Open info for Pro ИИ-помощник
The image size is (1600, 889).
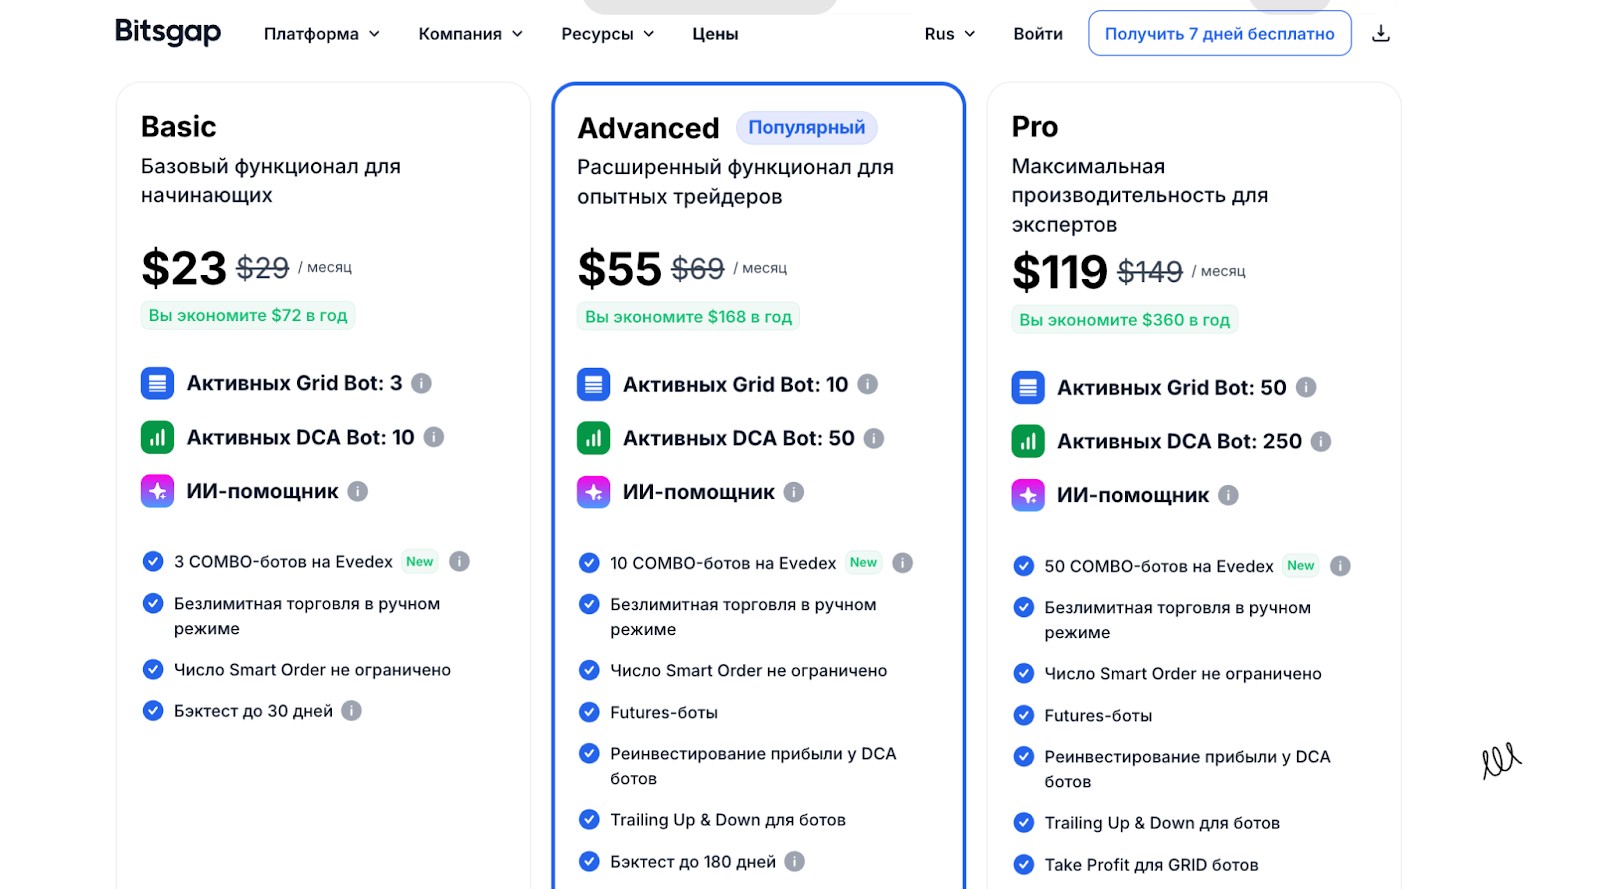pos(1229,495)
